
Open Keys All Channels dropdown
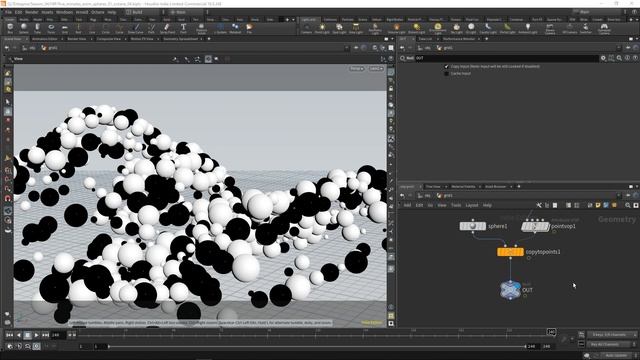pyautogui.click(x=612, y=335)
